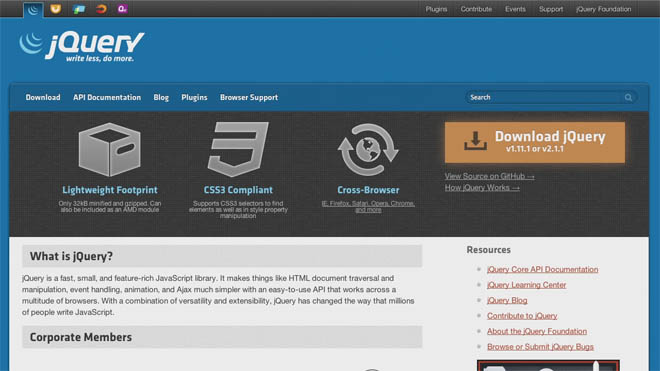Open the Blog nav item
The height and width of the screenshot is (371, 660).
(161, 97)
